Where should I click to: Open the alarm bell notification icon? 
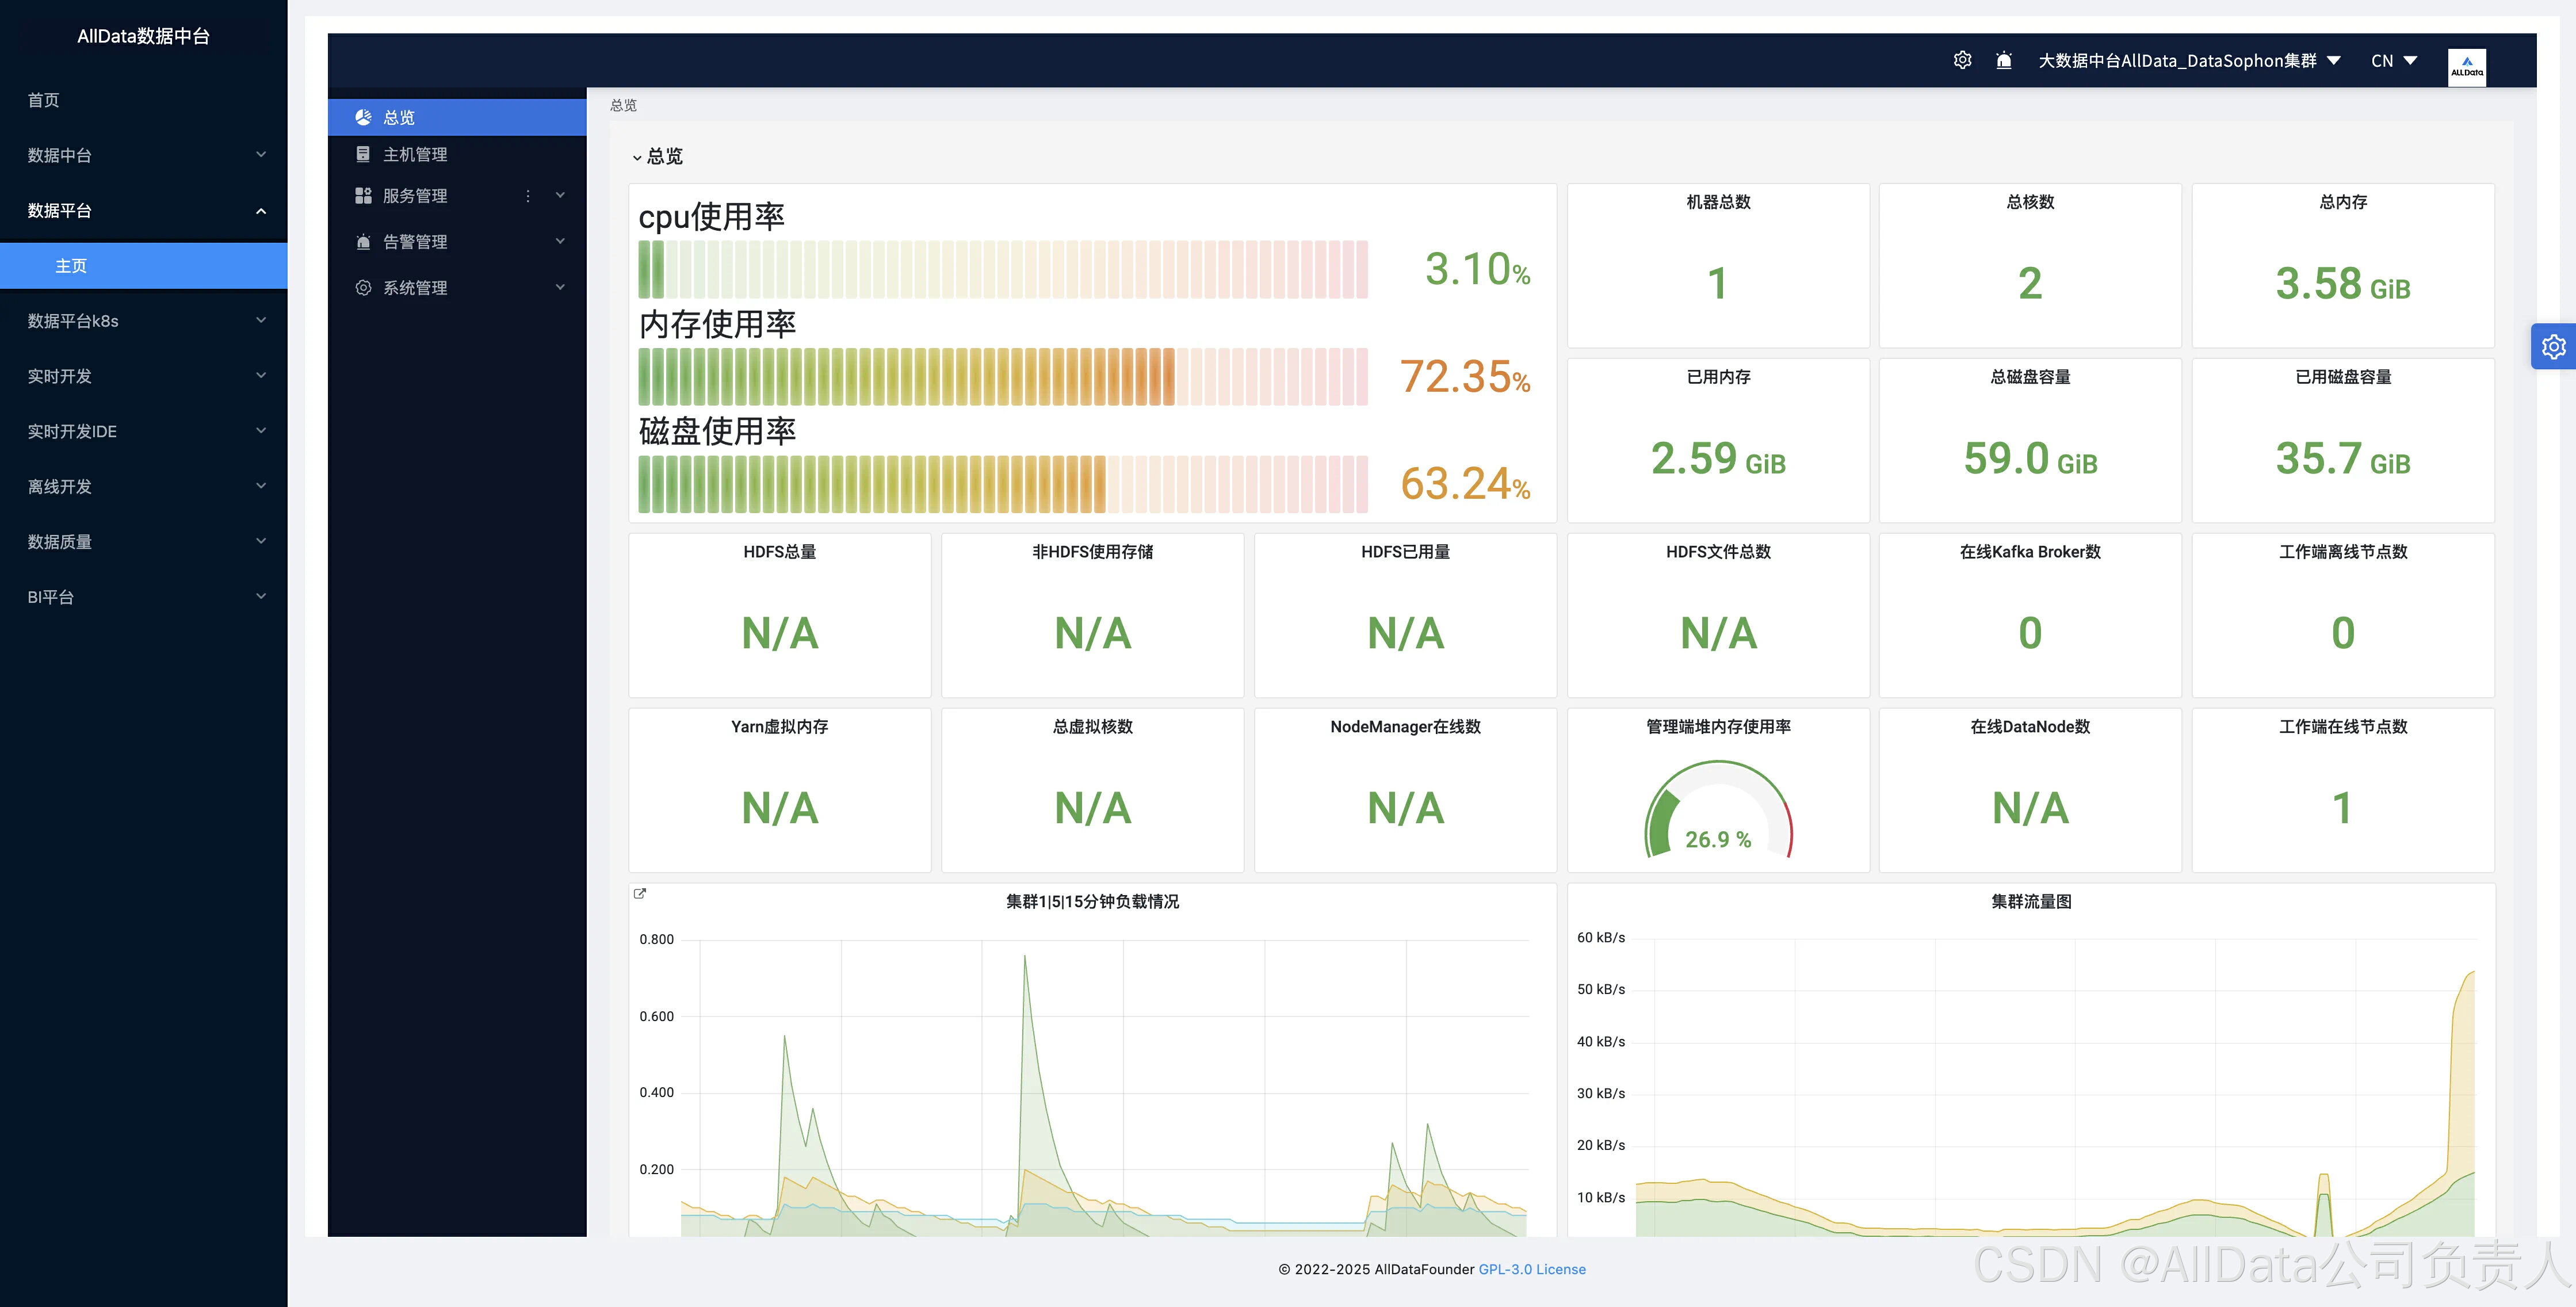click(x=2004, y=61)
